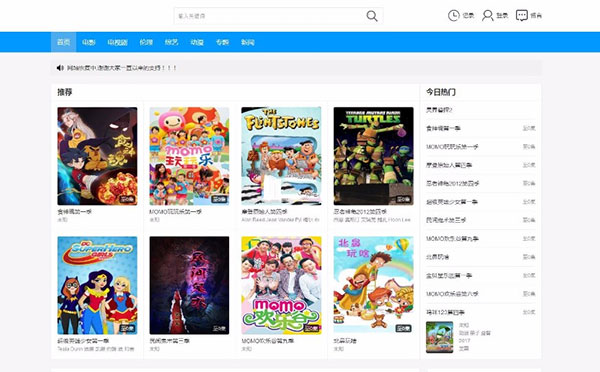The height and width of the screenshot is (372, 600).
Task: Open the small thumbnail under the hot list
Action: (440, 337)
